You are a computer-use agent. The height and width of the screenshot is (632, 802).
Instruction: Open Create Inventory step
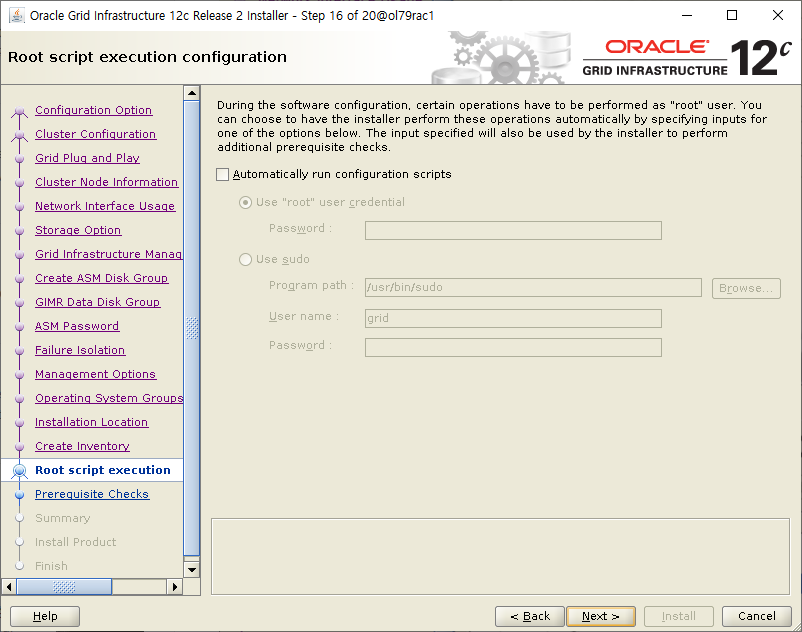click(x=82, y=446)
